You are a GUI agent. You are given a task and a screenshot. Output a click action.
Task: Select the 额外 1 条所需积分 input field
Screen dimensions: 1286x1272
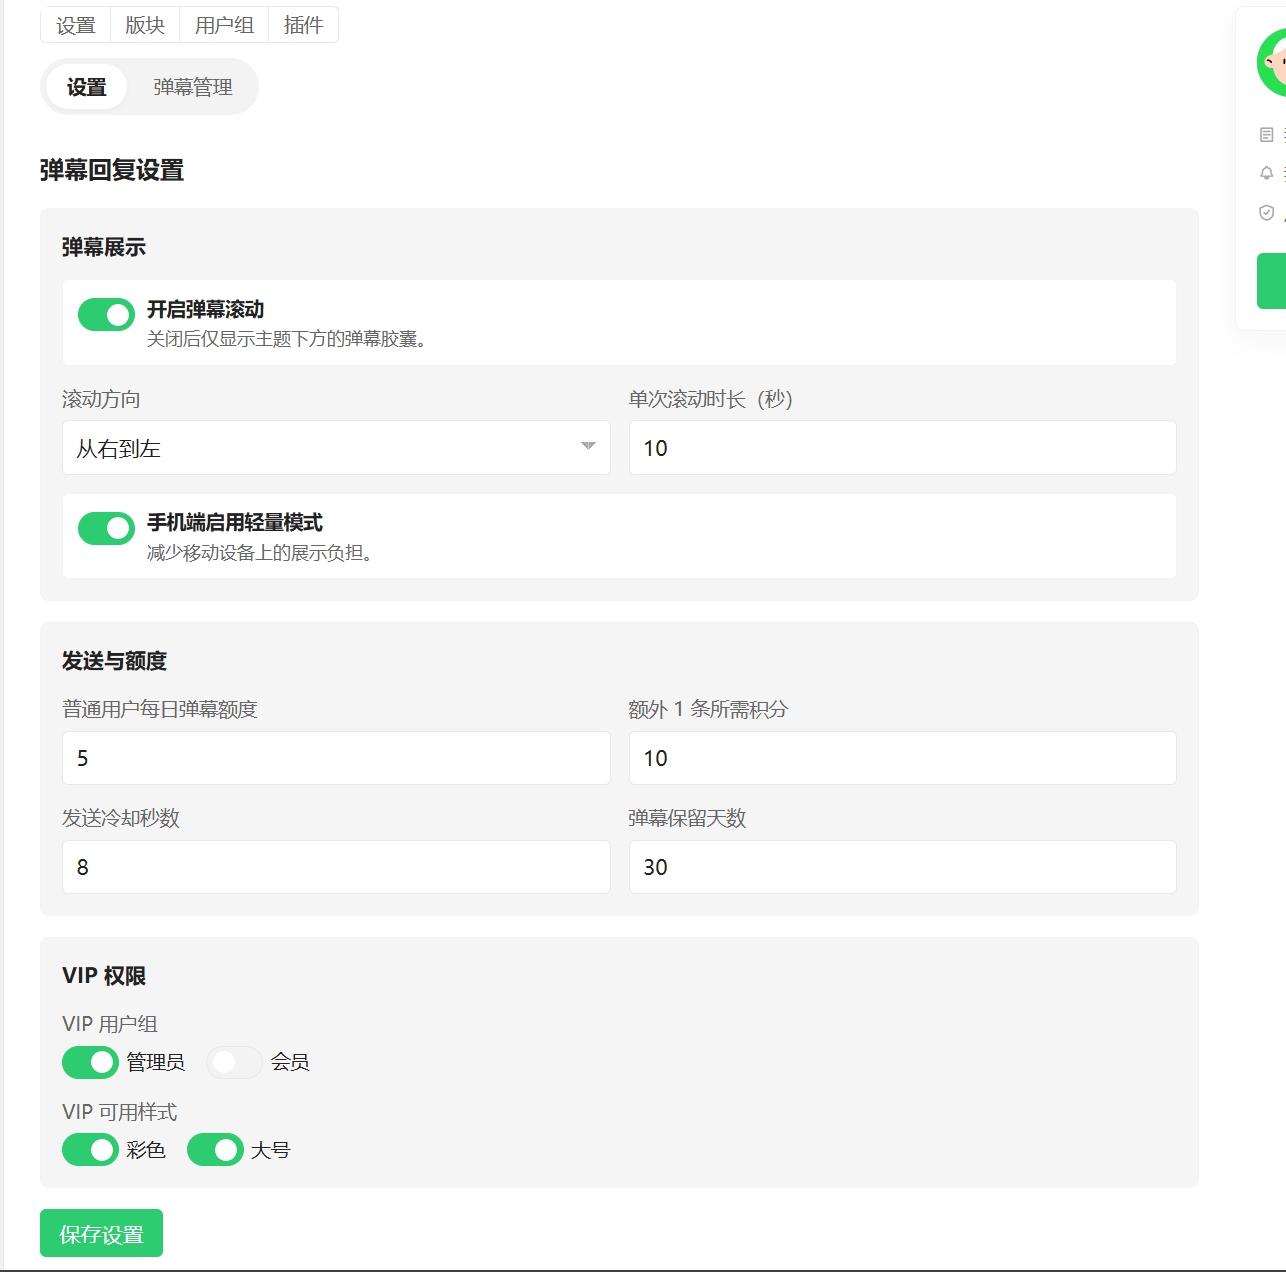[902, 758]
